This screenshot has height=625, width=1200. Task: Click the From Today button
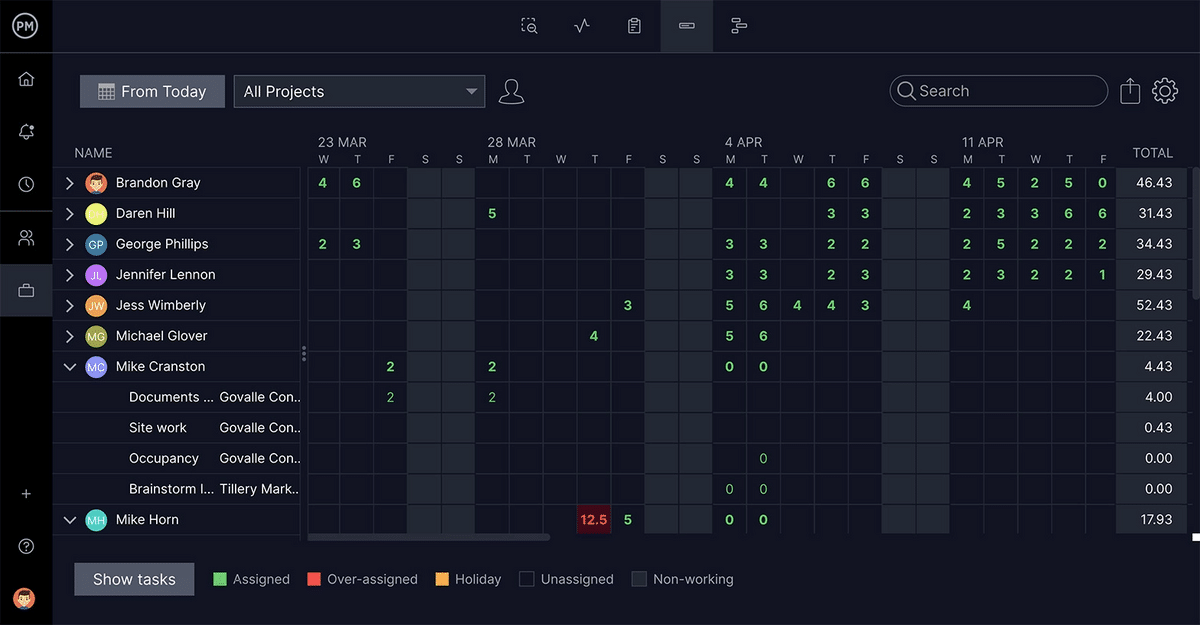coord(152,91)
